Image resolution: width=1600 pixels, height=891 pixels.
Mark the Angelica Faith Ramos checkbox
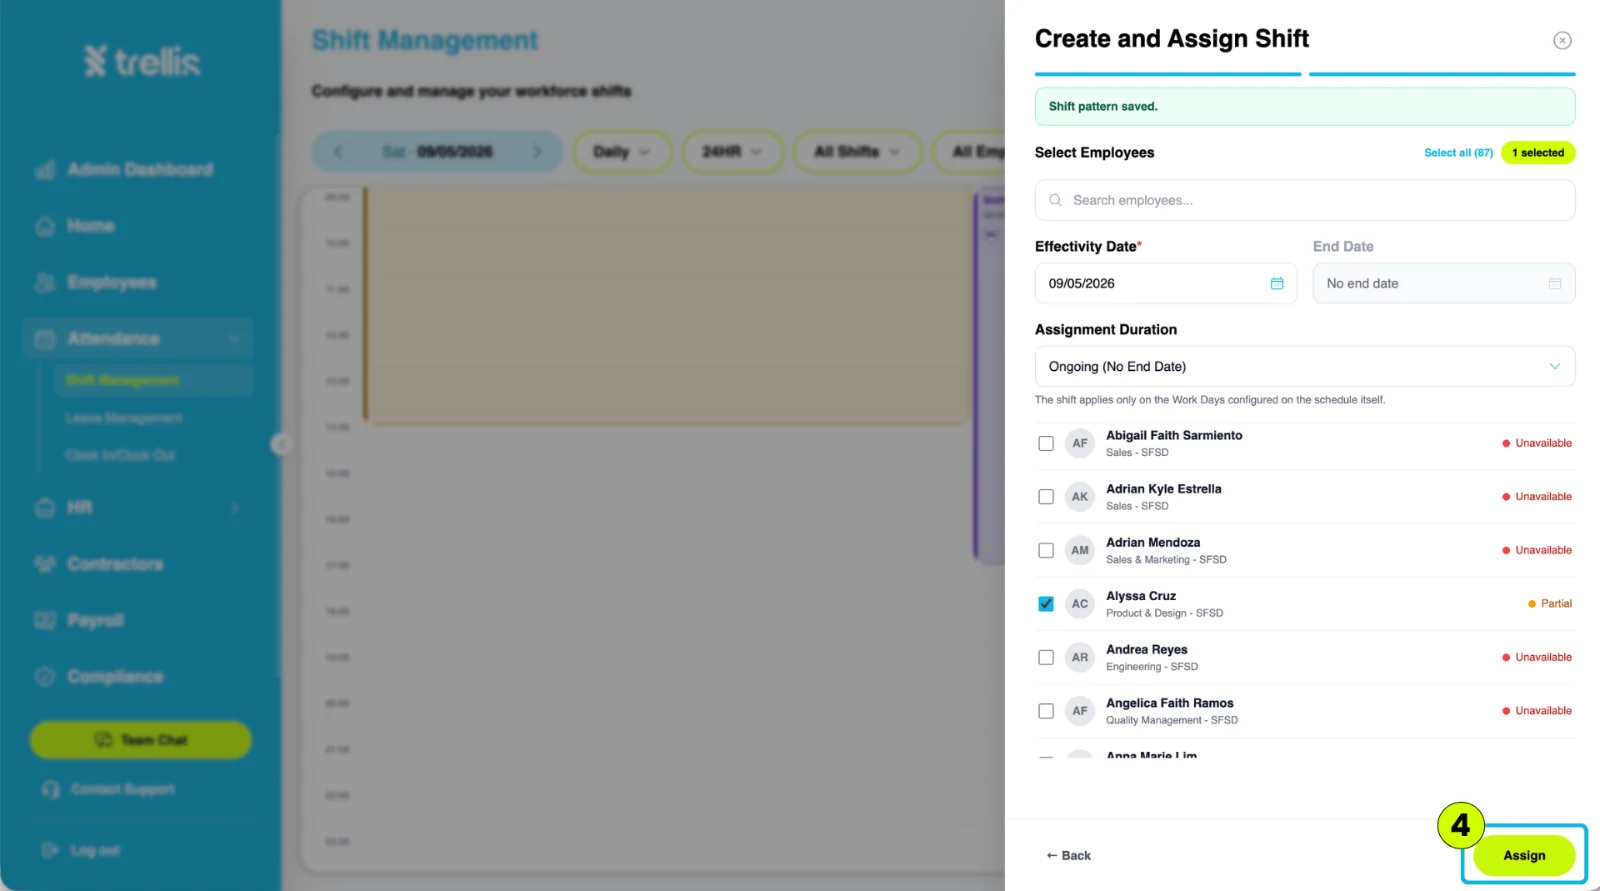click(x=1046, y=711)
